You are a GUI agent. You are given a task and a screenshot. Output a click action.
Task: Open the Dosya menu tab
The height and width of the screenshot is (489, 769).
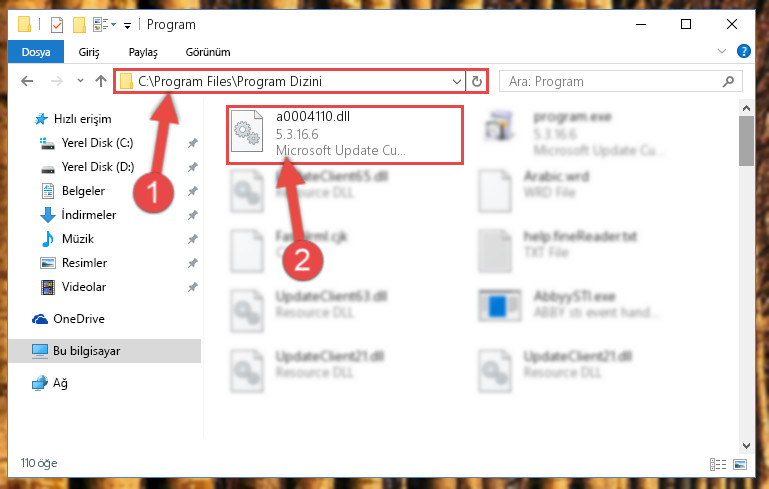coord(36,52)
